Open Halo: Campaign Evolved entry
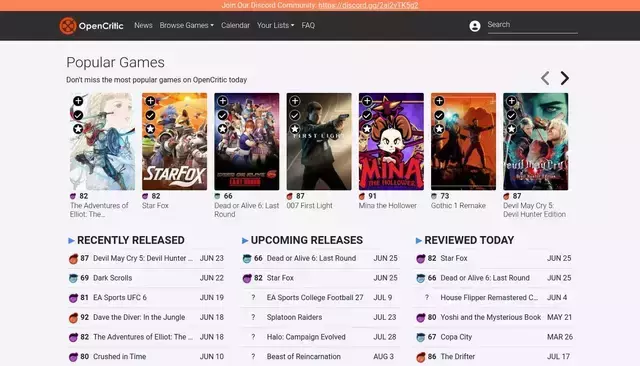This screenshot has width=640, height=366. (x=306, y=337)
